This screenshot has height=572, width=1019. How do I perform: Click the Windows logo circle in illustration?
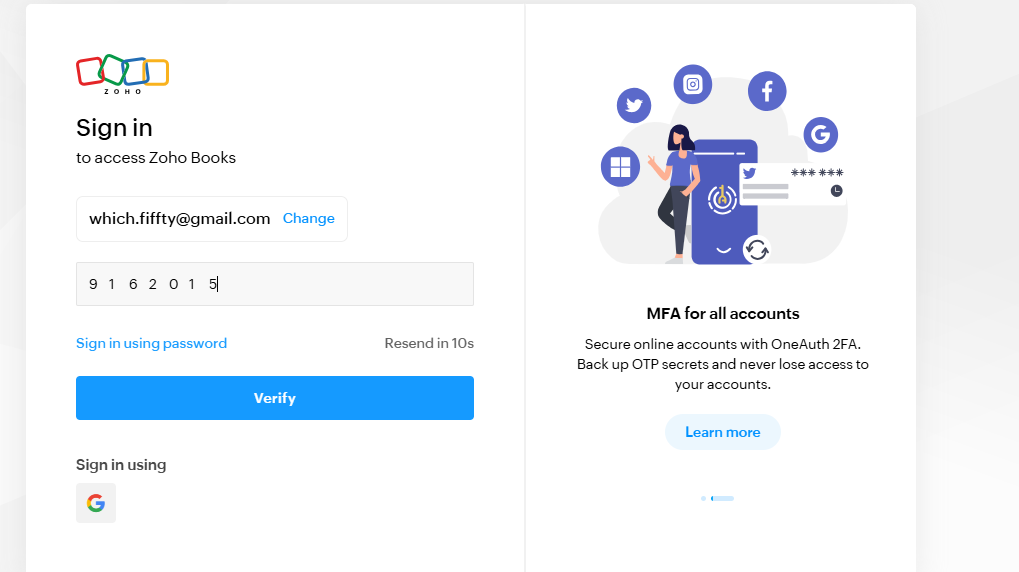pyautogui.click(x=620, y=166)
